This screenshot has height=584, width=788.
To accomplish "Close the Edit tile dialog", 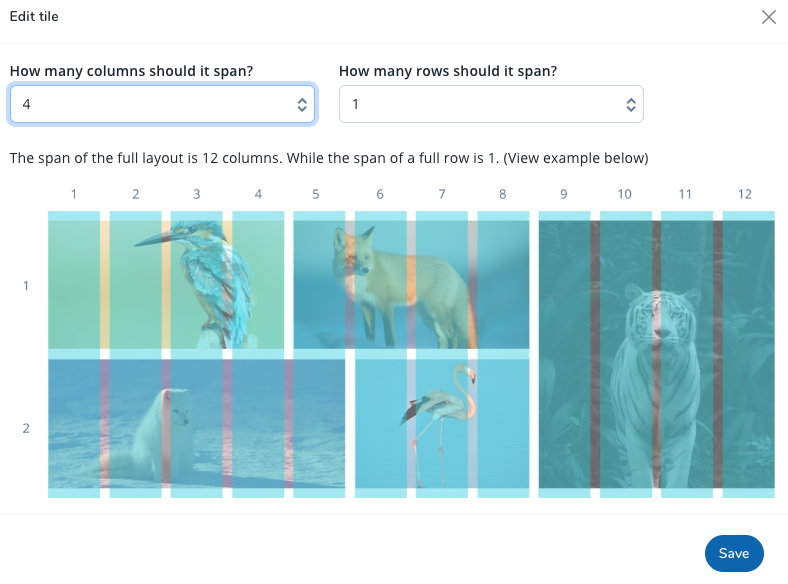I will [768, 17].
